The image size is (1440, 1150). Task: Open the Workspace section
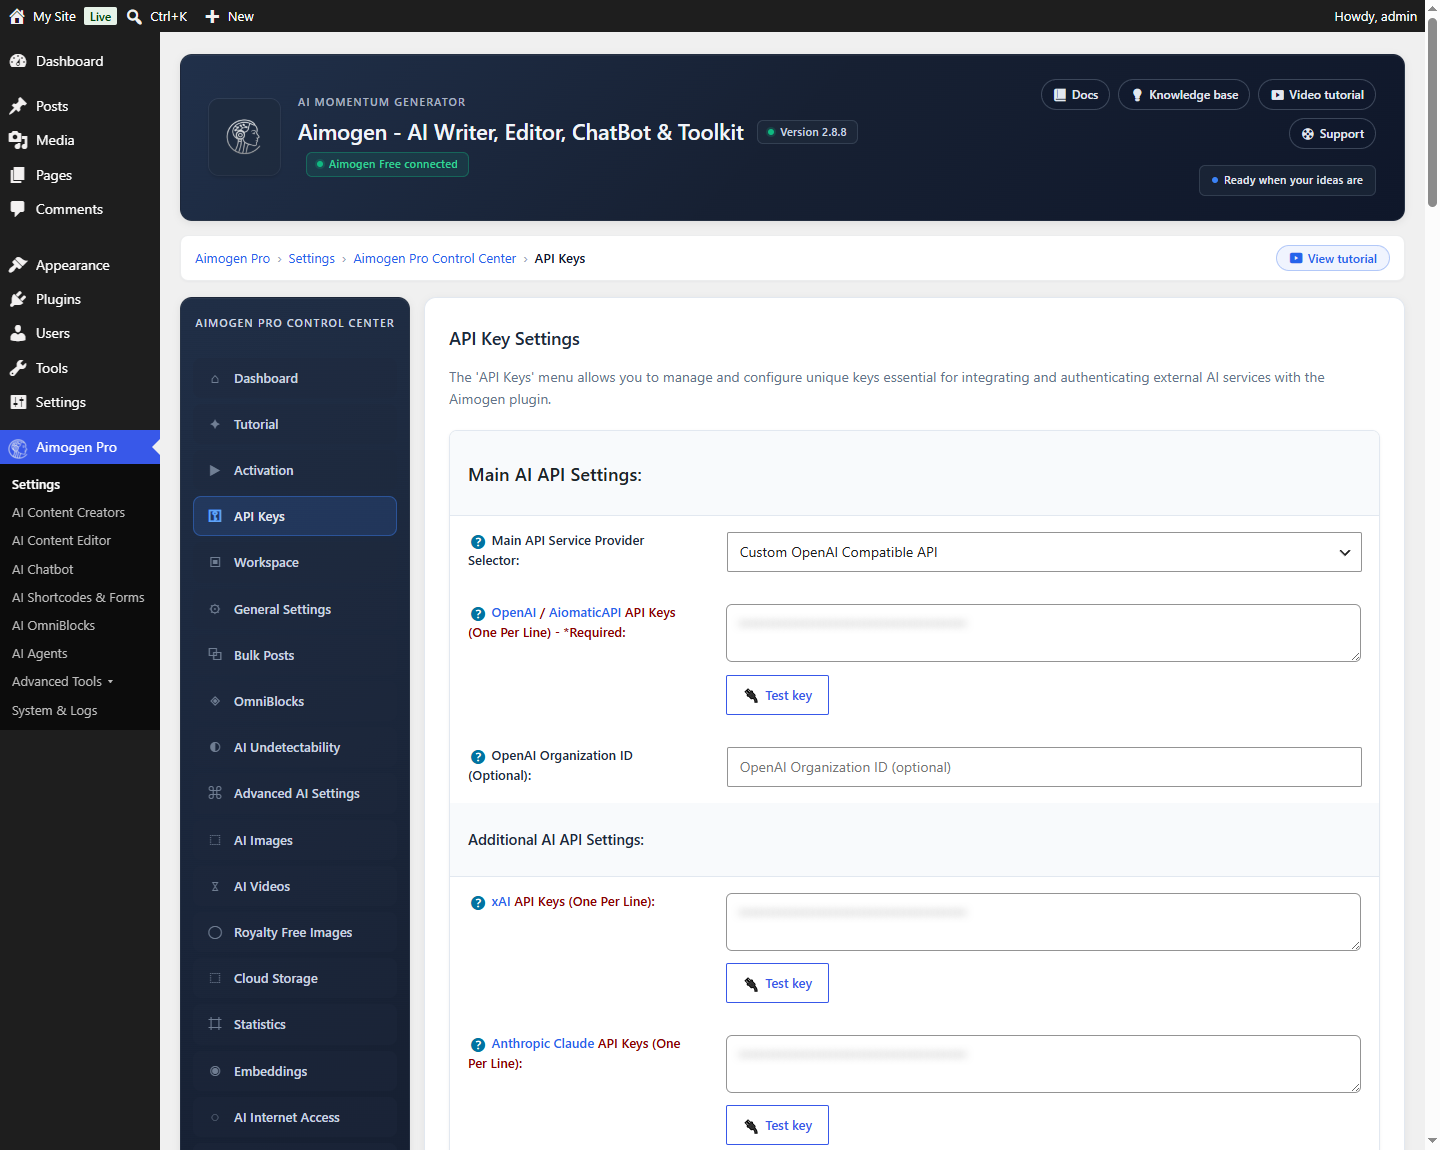pyautogui.click(x=295, y=562)
